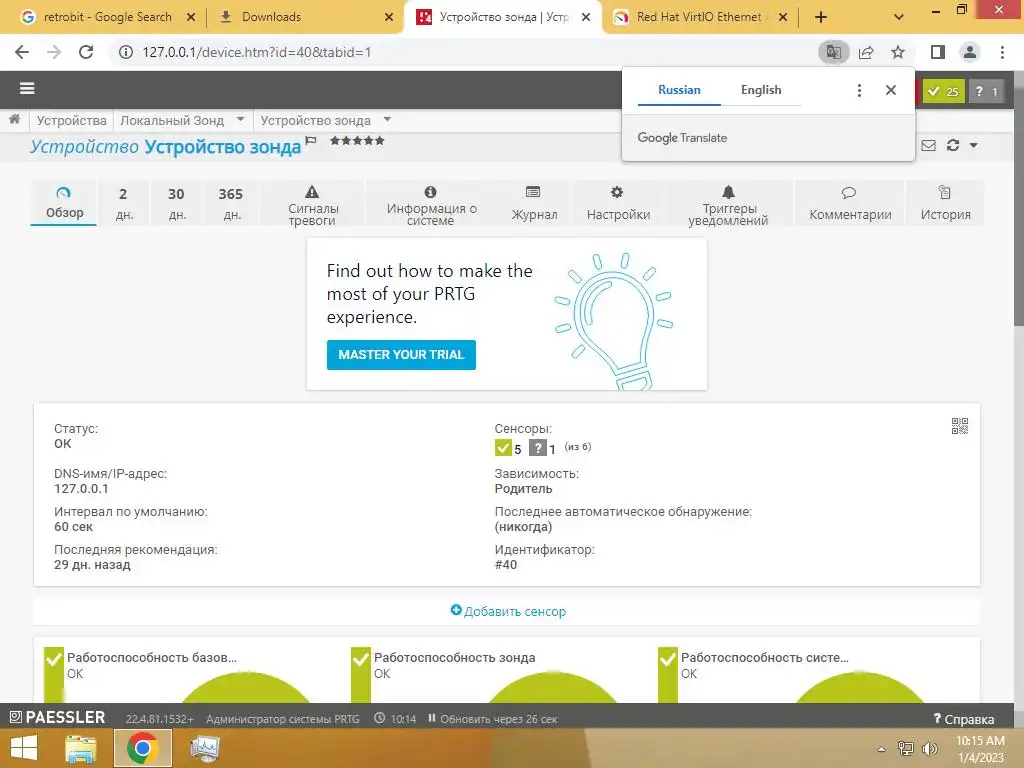The height and width of the screenshot is (768, 1024).
Task: Open Работоспособность зонда sensor
Action: (x=455, y=658)
